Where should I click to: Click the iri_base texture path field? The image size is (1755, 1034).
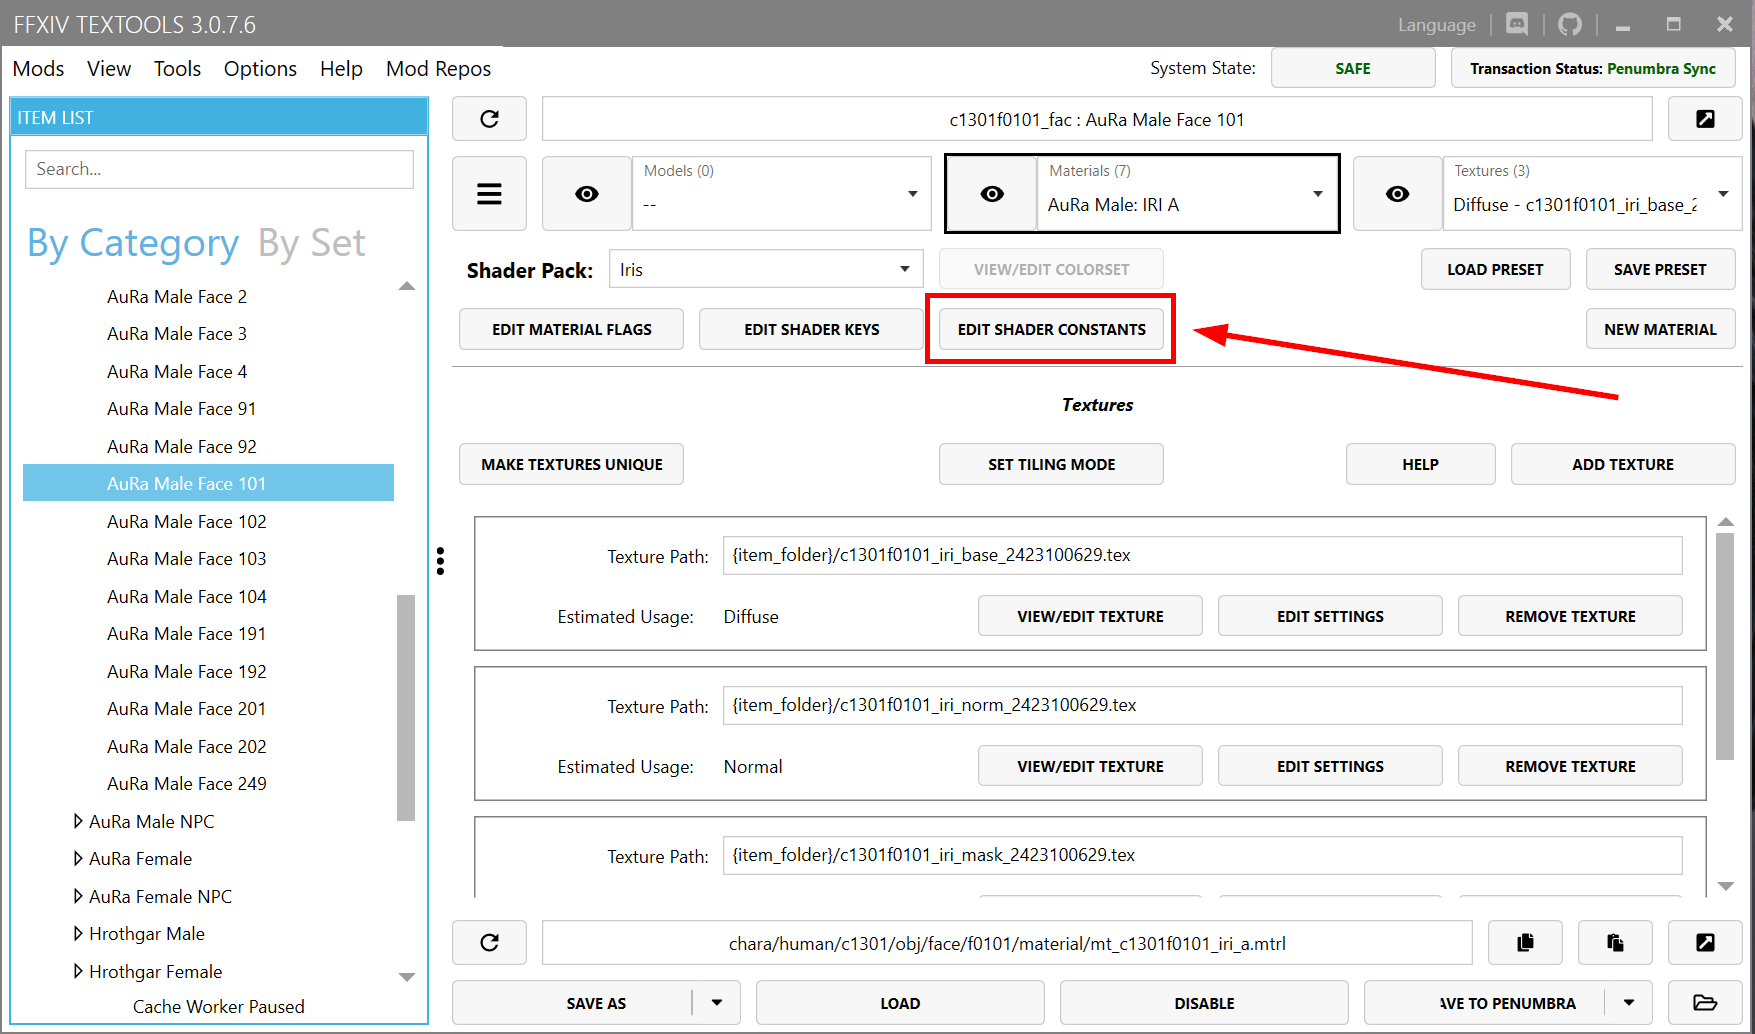[1202, 555]
